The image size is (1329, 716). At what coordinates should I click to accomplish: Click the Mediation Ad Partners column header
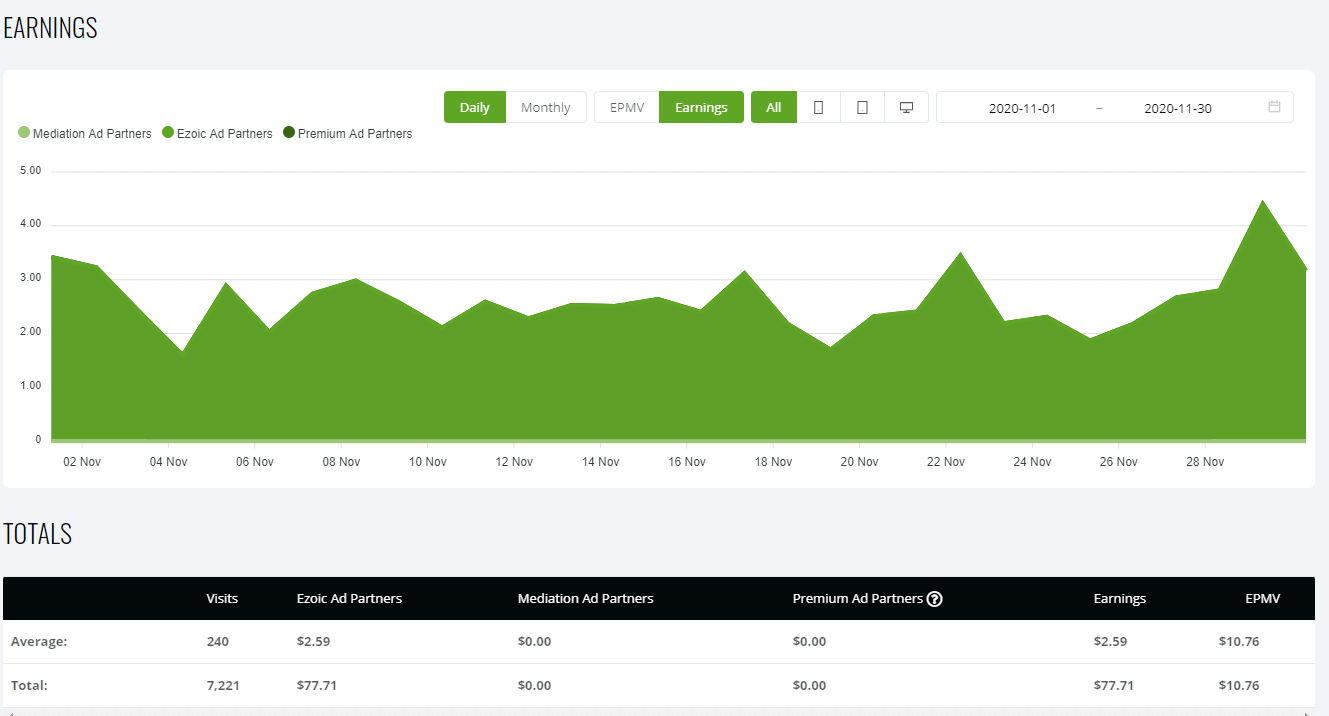click(x=586, y=599)
